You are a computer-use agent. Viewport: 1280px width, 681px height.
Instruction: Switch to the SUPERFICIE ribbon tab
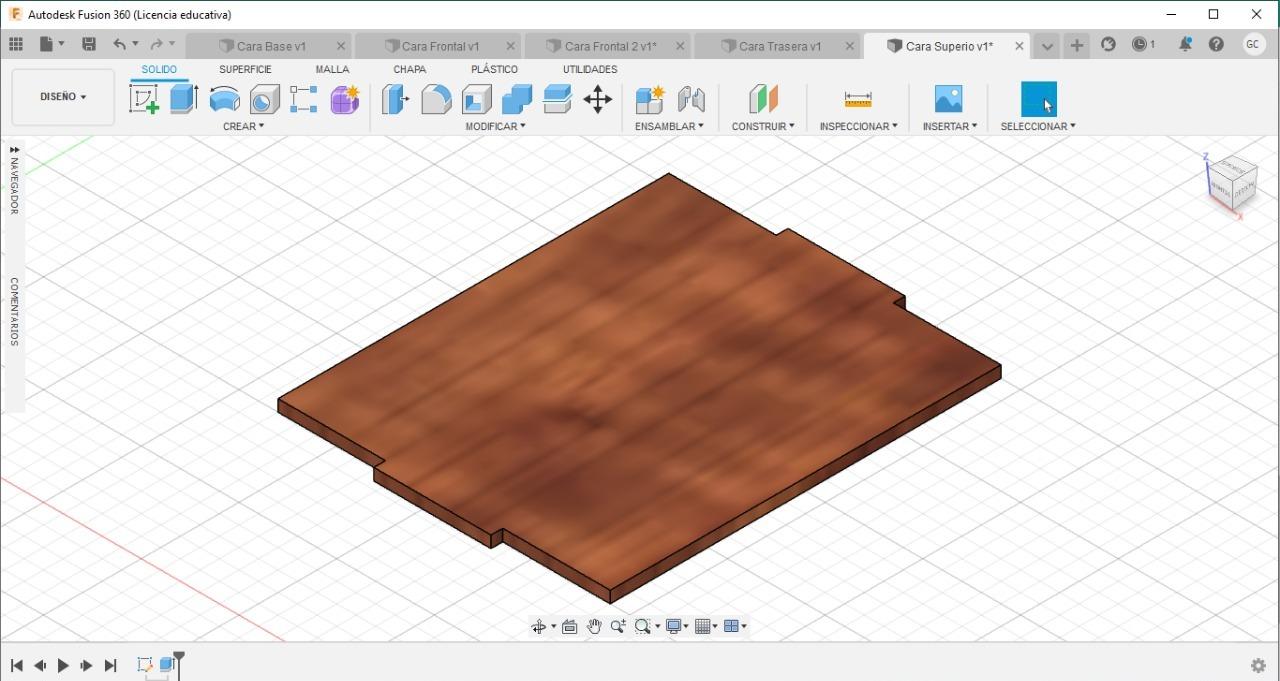(x=245, y=69)
